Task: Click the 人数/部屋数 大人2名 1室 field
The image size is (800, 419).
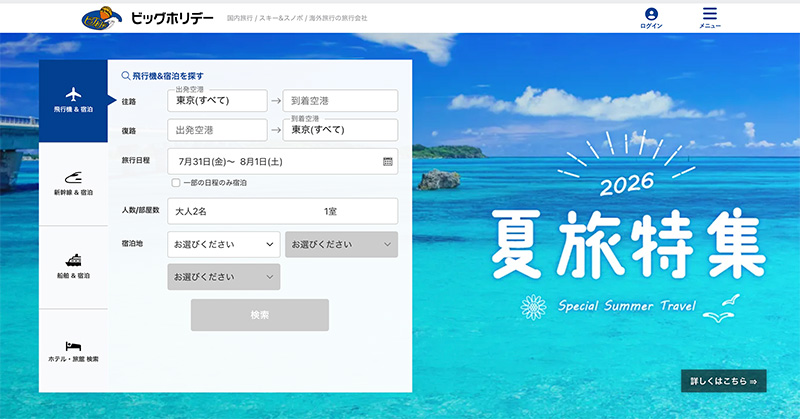Action: point(283,211)
